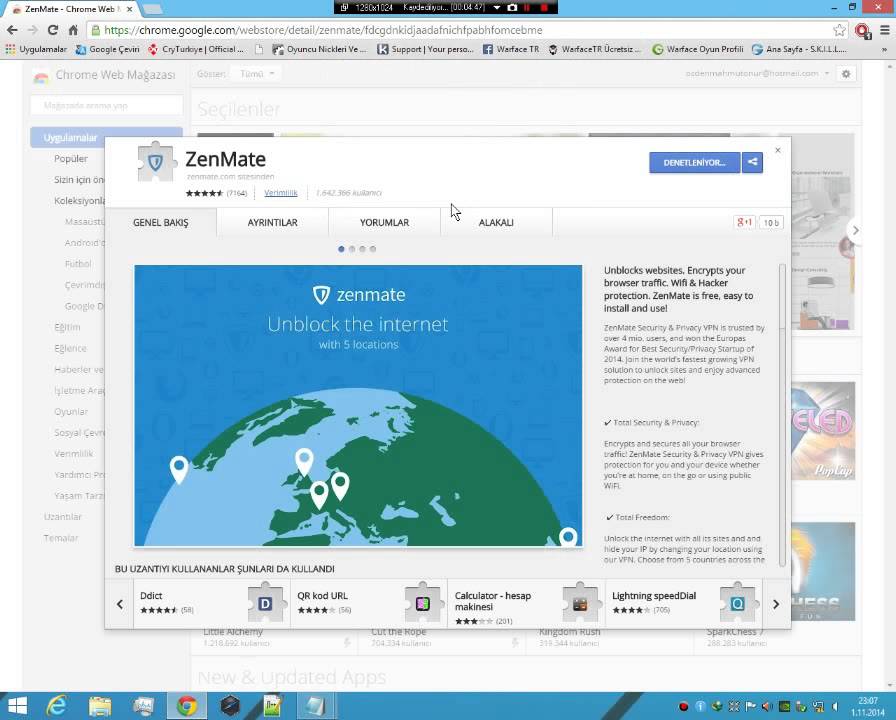Open the Windows Start button

(17, 706)
